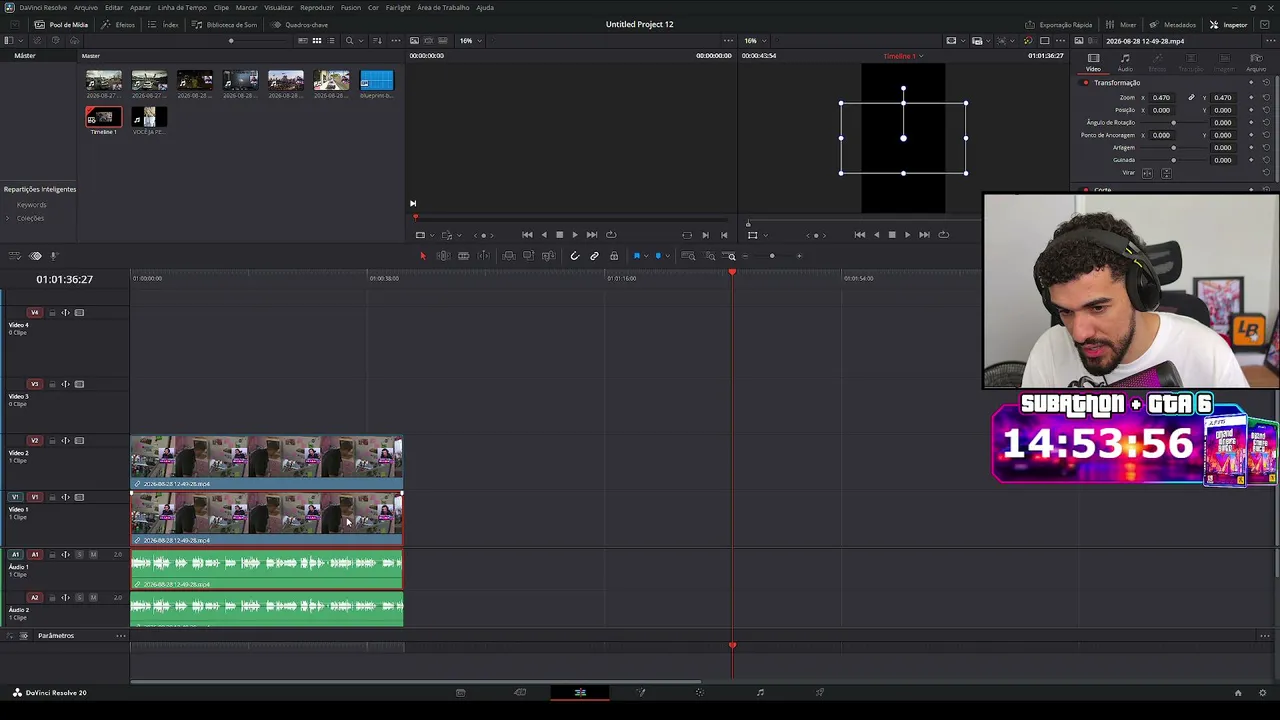Click the timeline zoom-out minus button
Image resolution: width=1280 pixels, height=720 pixels.
[745, 256]
